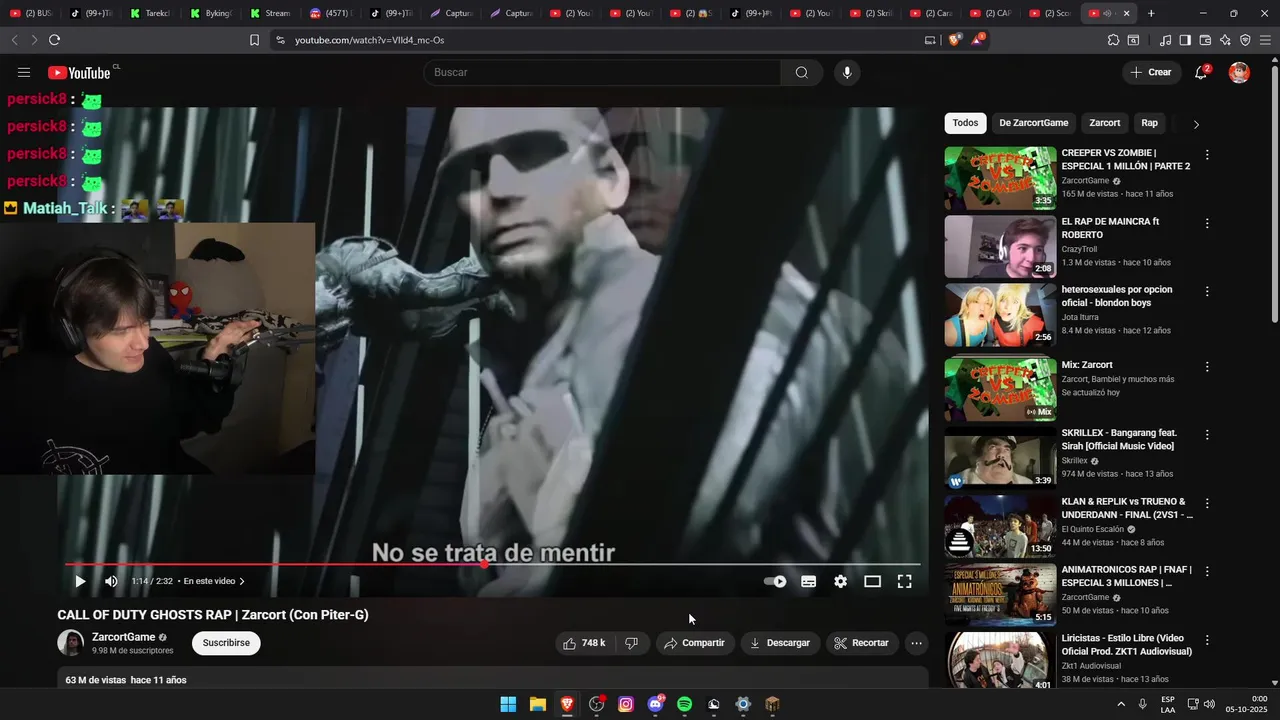Play the paused video
The width and height of the screenshot is (1280, 720).
pyautogui.click(x=80, y=581)
